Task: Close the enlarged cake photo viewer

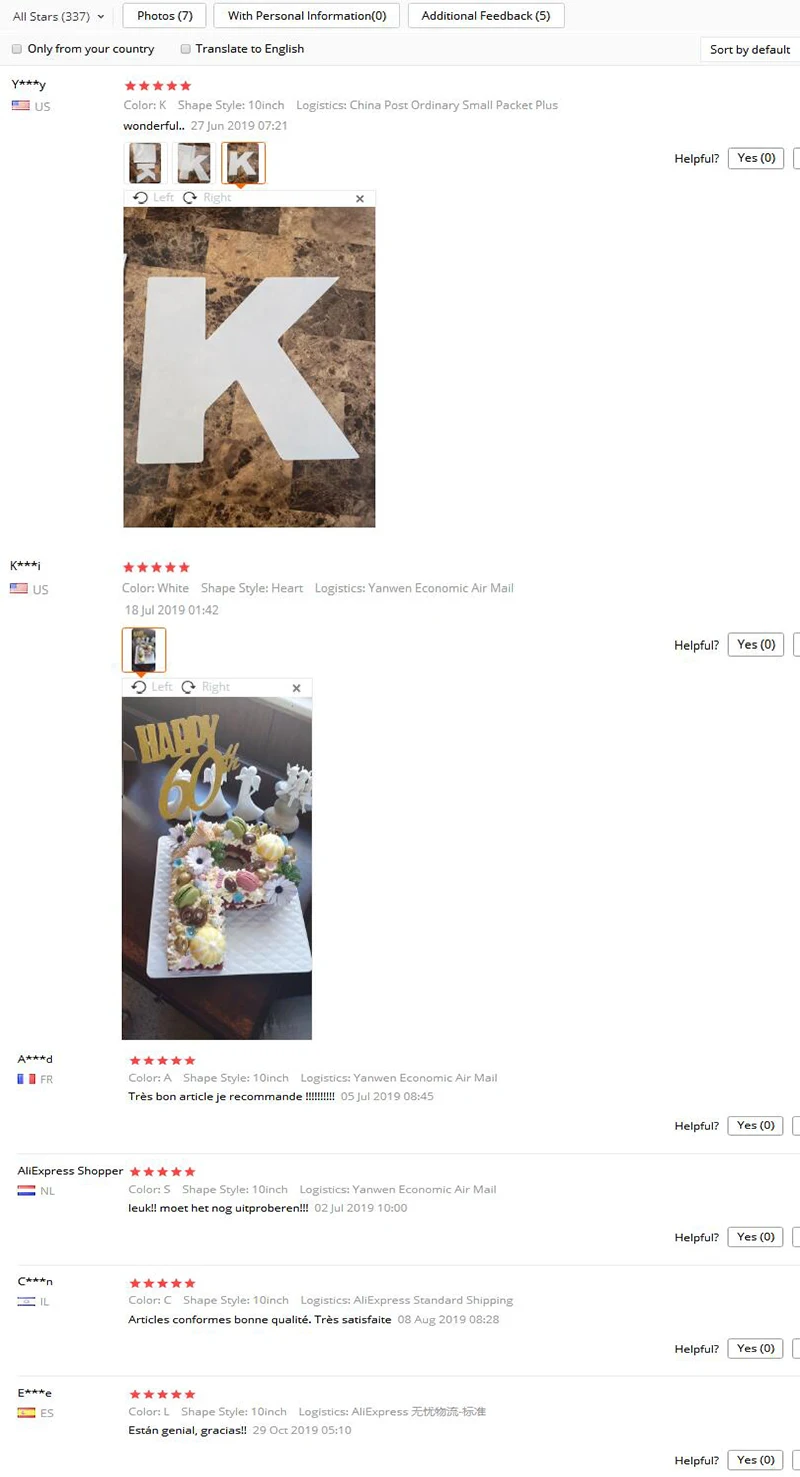Action: pos(296,688)
